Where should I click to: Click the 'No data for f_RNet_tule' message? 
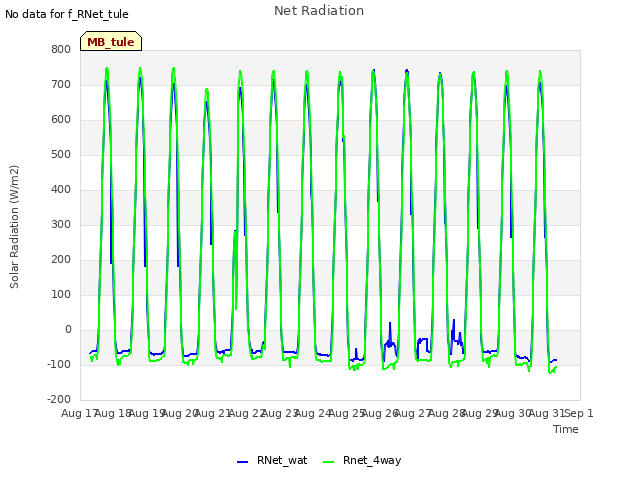(x=67, y=14)
